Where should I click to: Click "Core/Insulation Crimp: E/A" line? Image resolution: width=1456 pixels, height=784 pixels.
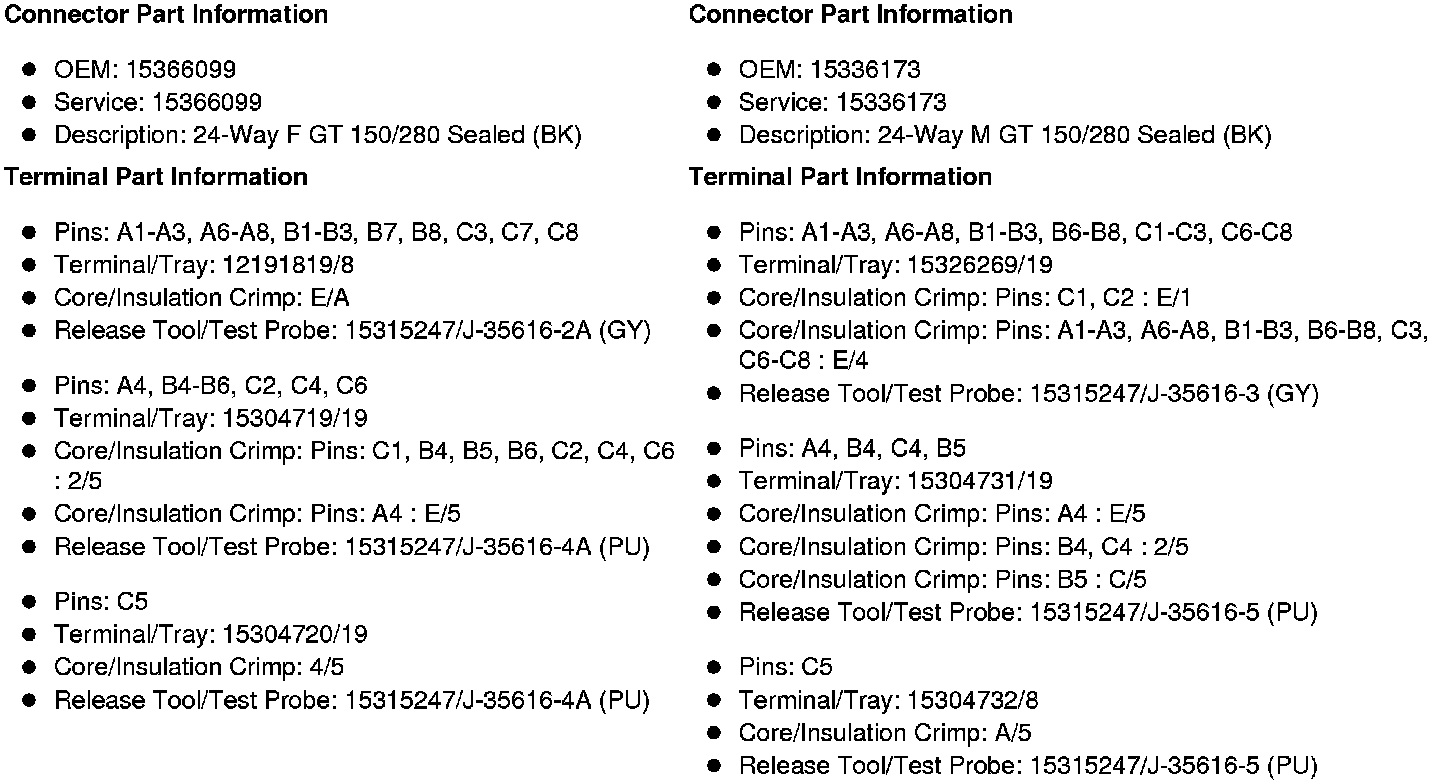[x=201, y=298]
